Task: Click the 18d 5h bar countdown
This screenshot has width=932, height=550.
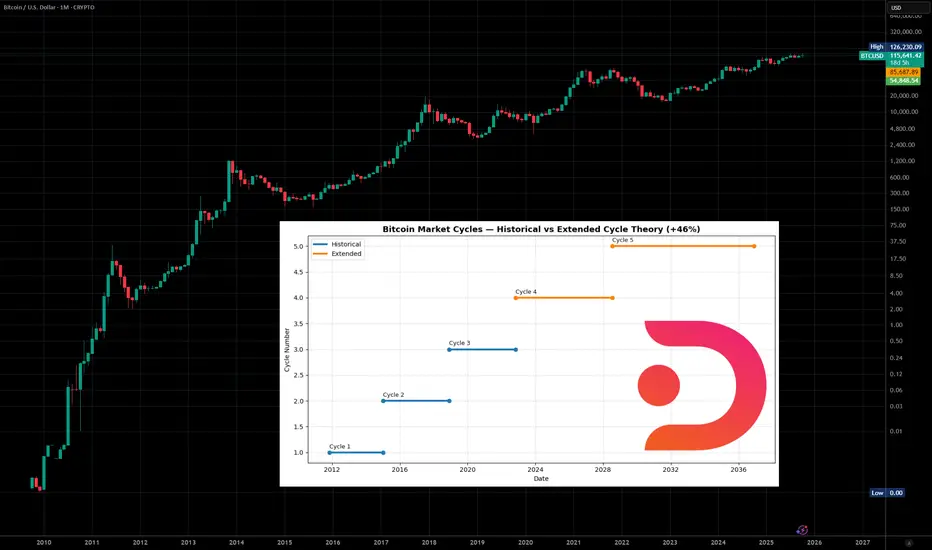Action: (x=899, y=63)
